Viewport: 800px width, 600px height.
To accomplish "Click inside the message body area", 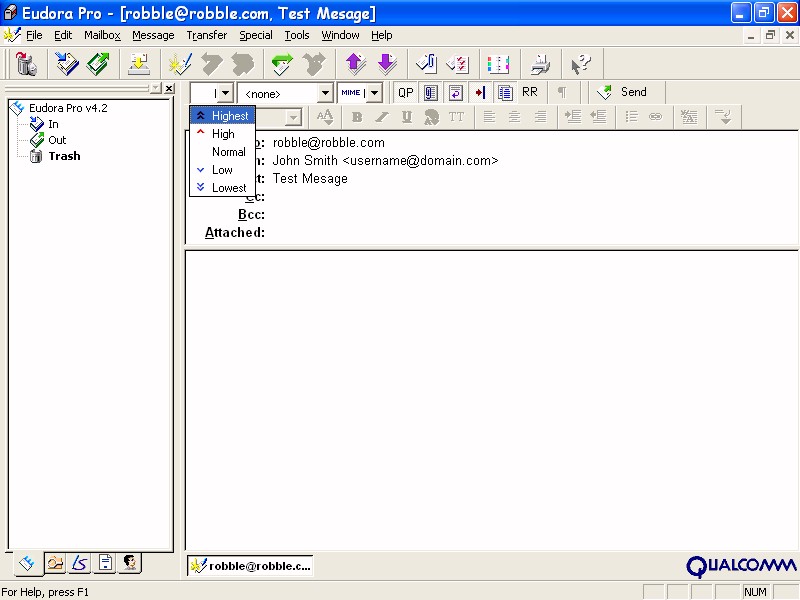I will tap(492, 400).
